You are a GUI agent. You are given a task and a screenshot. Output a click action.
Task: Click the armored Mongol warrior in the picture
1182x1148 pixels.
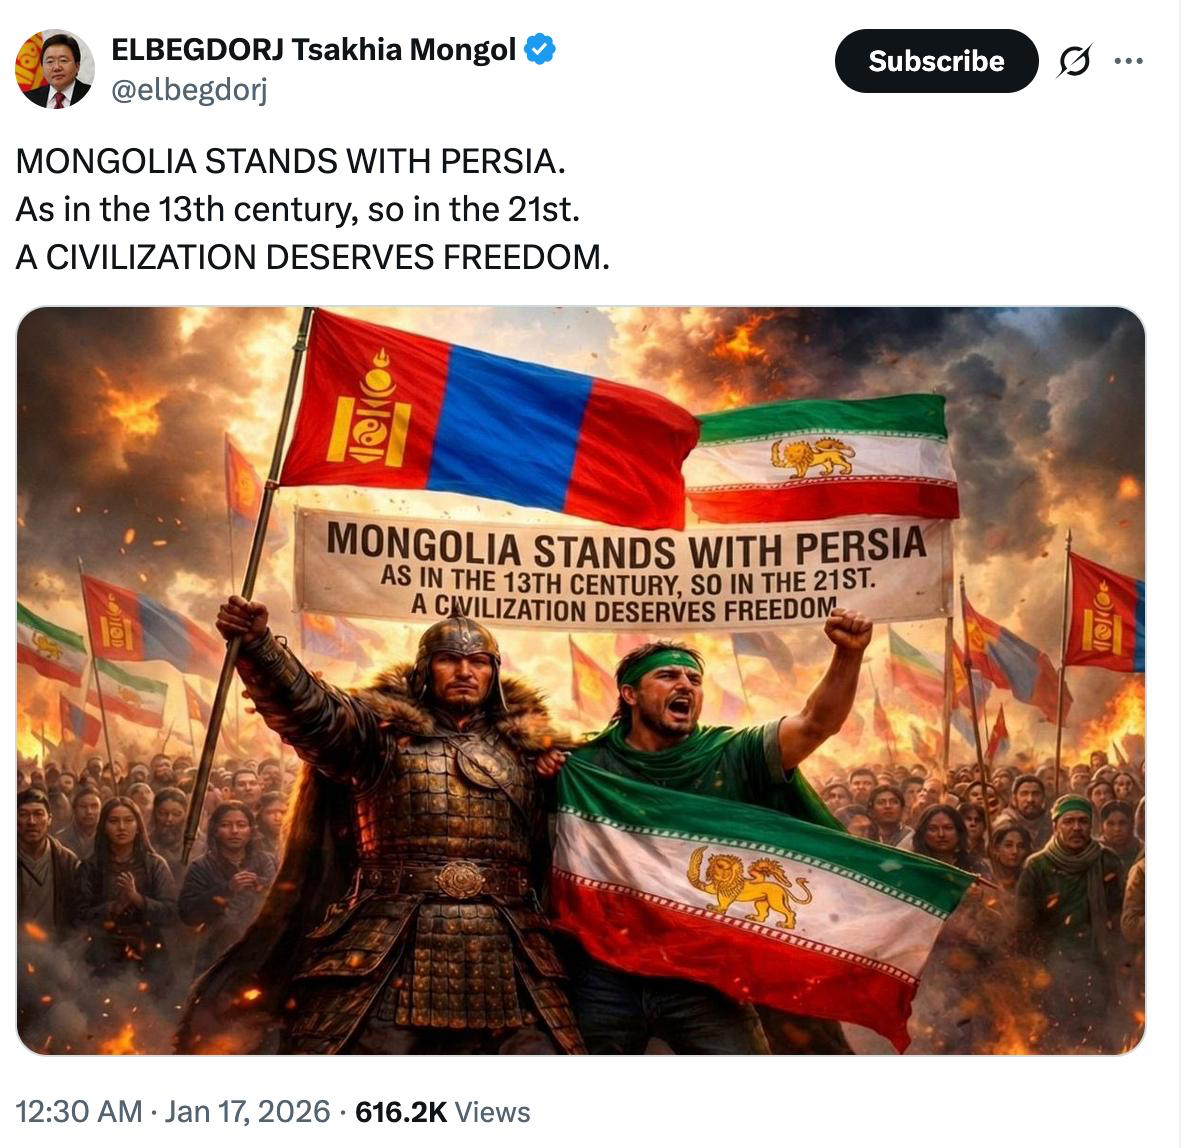(392, 829)
